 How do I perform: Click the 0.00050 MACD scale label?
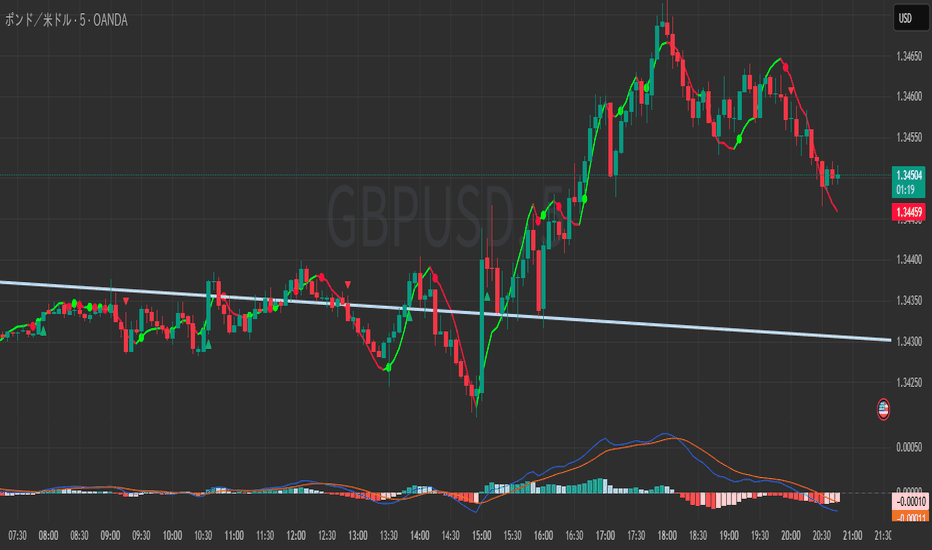(909, 447)
